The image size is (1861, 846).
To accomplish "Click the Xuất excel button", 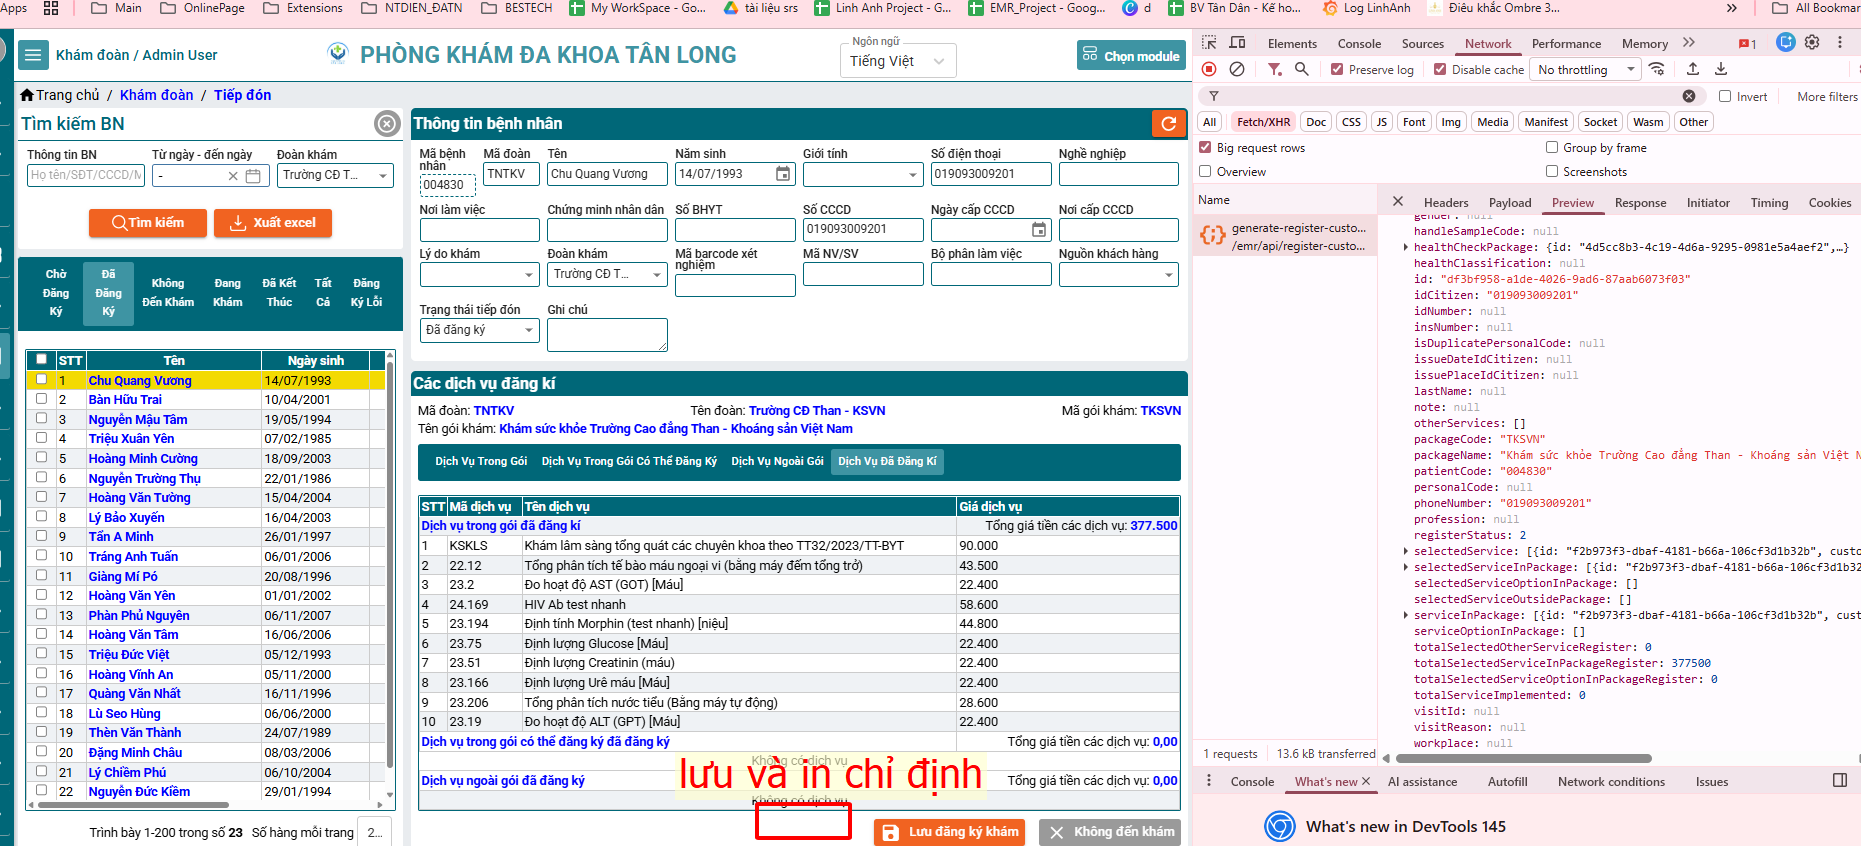I will coord(273,223).
